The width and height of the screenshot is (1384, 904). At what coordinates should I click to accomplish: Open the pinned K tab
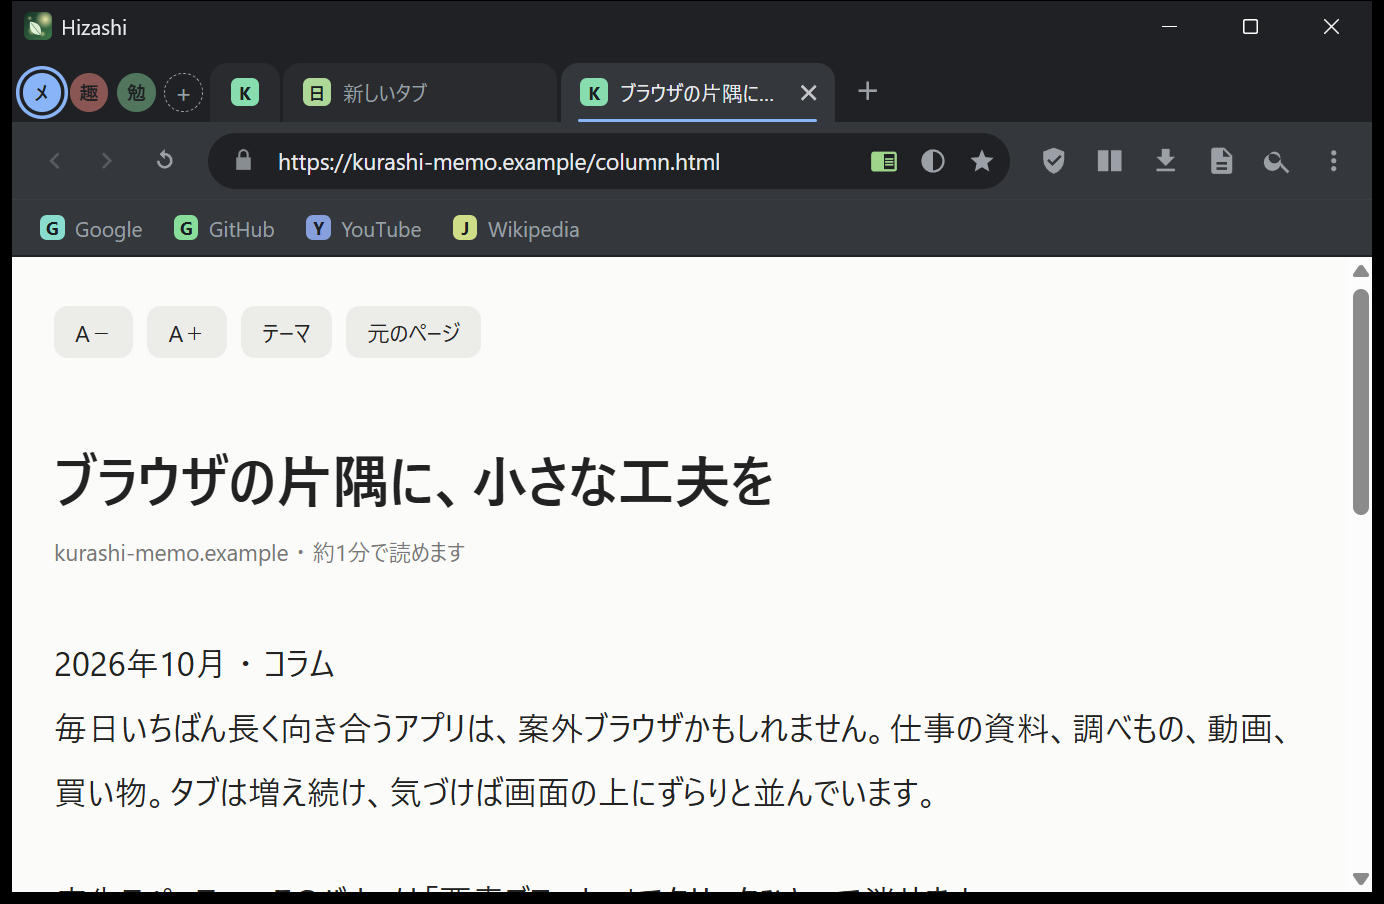(245, 93)
